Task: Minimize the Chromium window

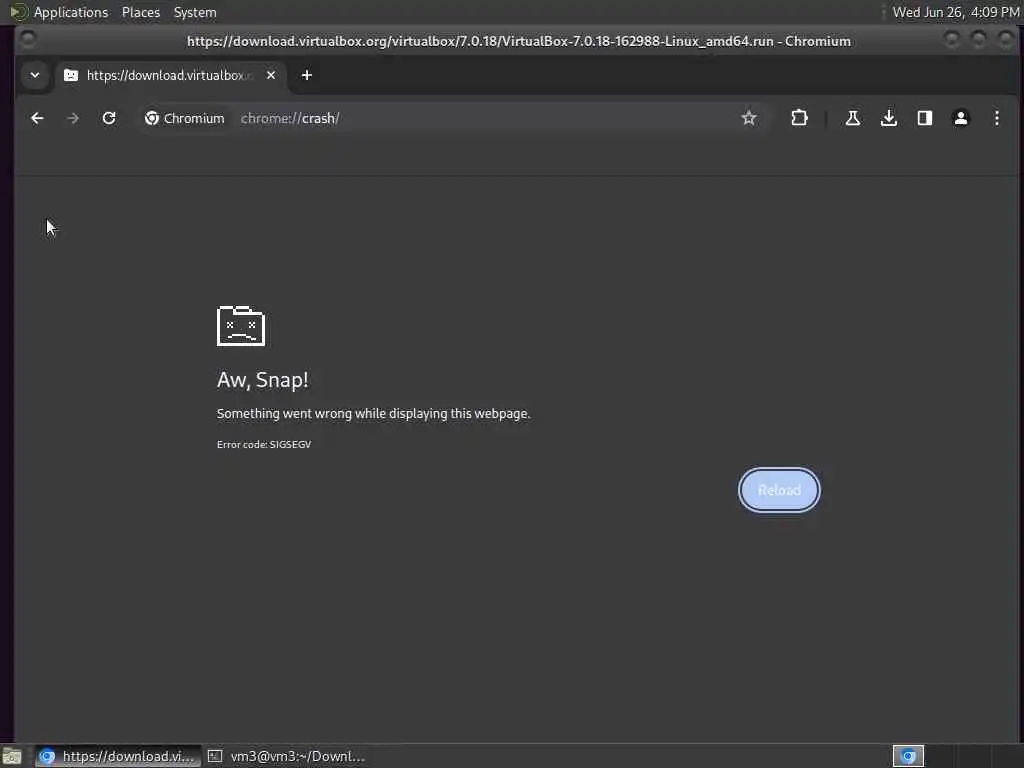Action: coord(952,40)
